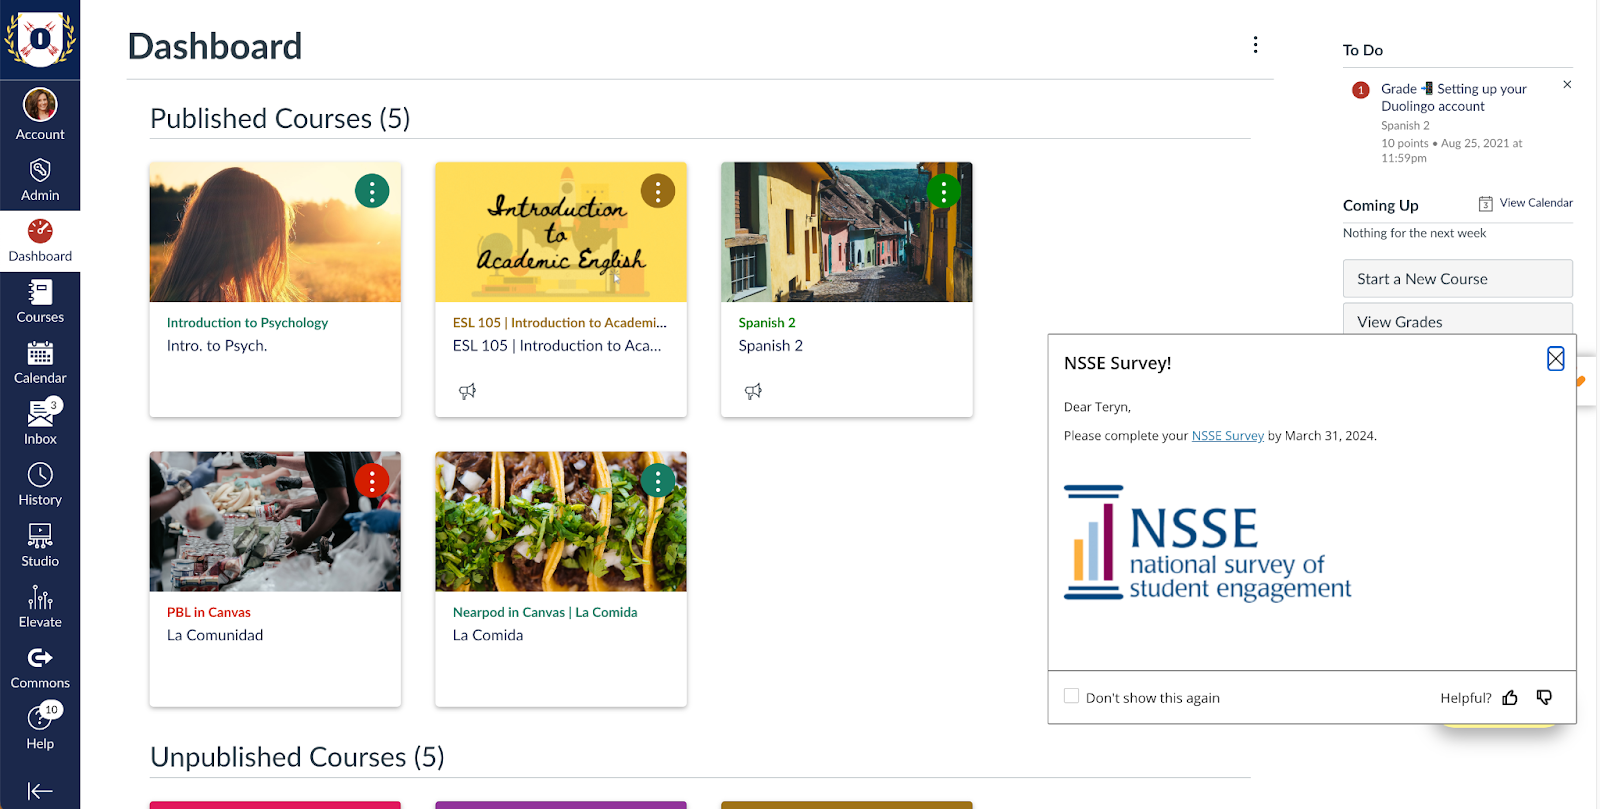
Task: Open Dashboard options three-dot menu
Action: pyautogui.click(x=1255, y=45)
